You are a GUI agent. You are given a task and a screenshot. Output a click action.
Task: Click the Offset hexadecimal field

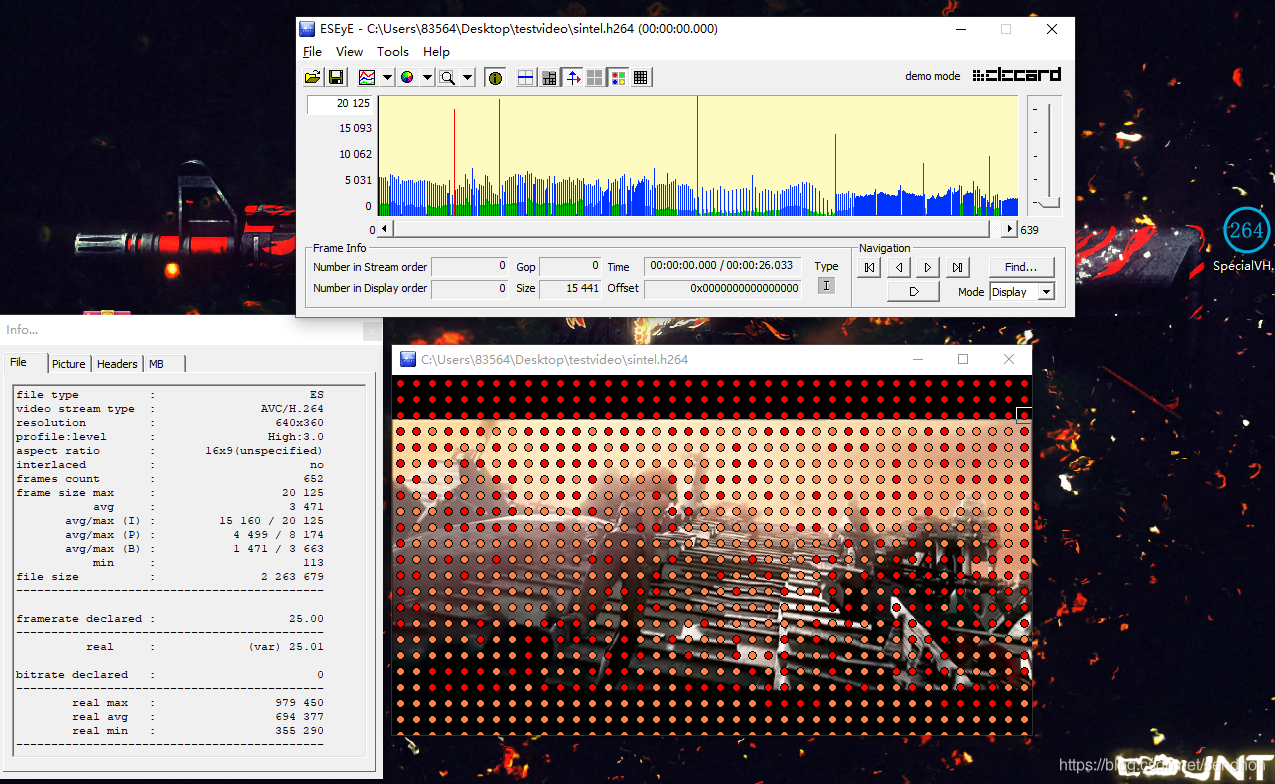pos(723,288)
